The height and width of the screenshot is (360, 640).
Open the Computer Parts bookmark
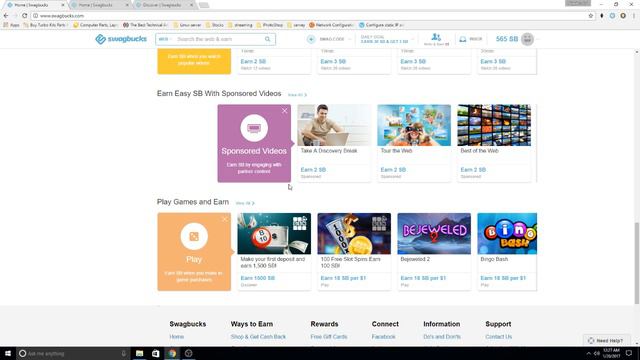tap(95, 25)
